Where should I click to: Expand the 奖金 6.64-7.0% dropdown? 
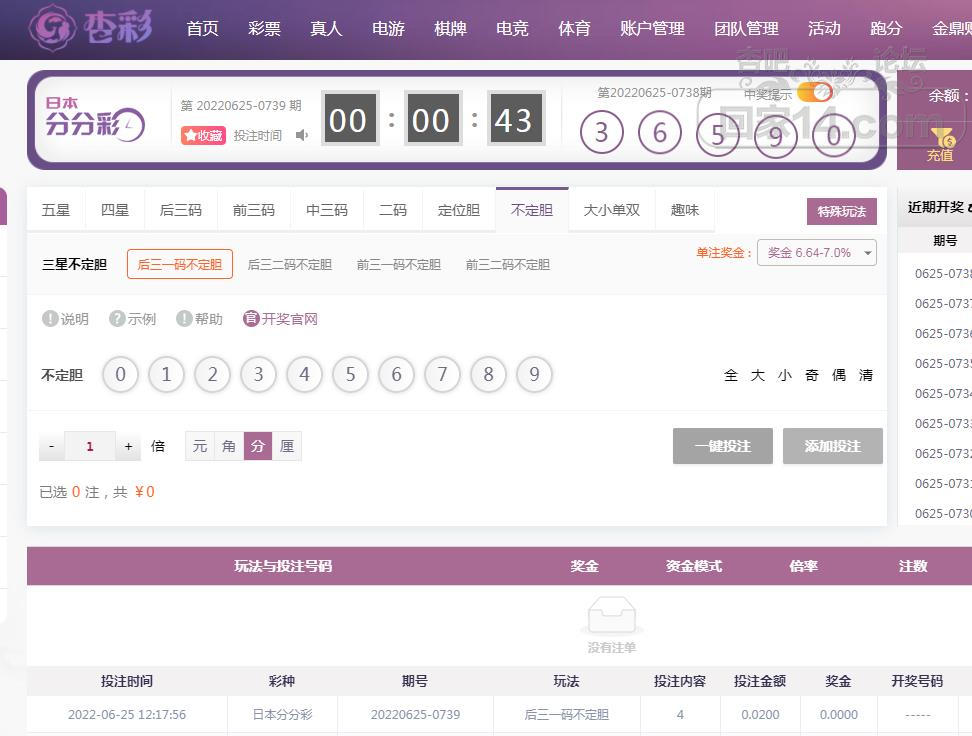[816, 253]
